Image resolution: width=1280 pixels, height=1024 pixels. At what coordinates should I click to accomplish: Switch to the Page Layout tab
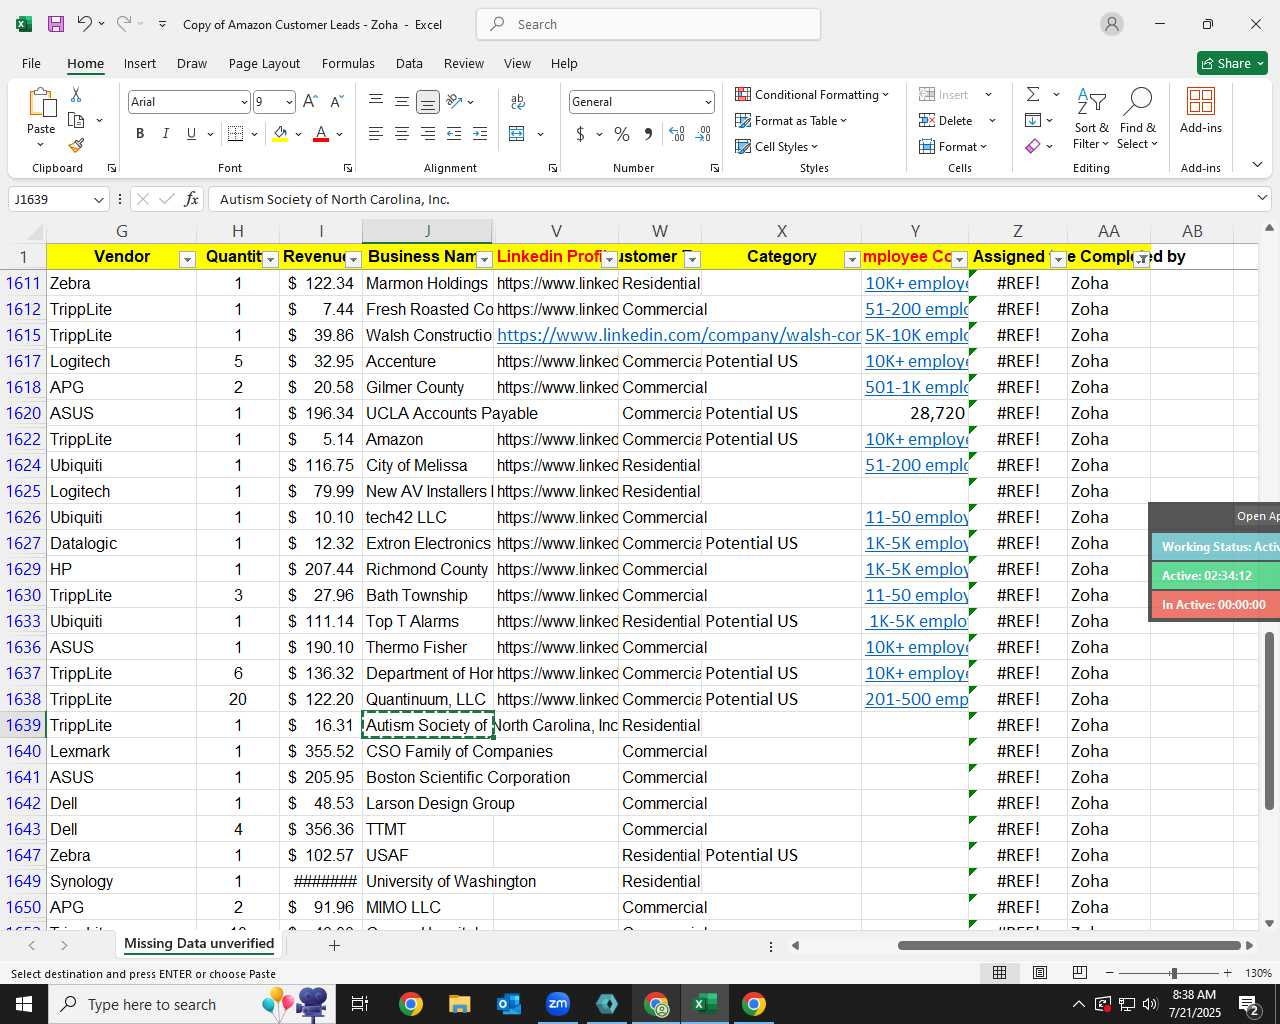click(264, 63)
